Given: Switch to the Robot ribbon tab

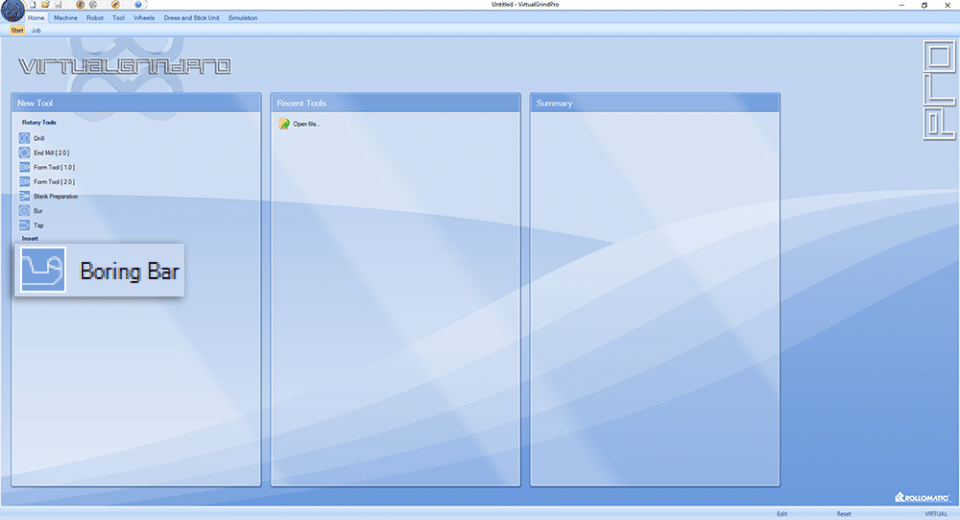Looking at the screenshot, I should pos(95,18).
